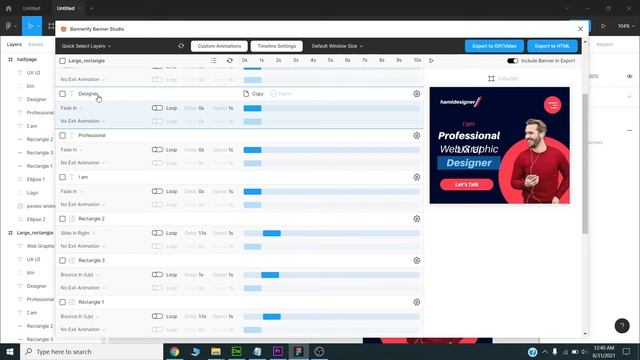Select Ellipse 1 layer in layers panel

pyautogui.click(x=36, y=179)
